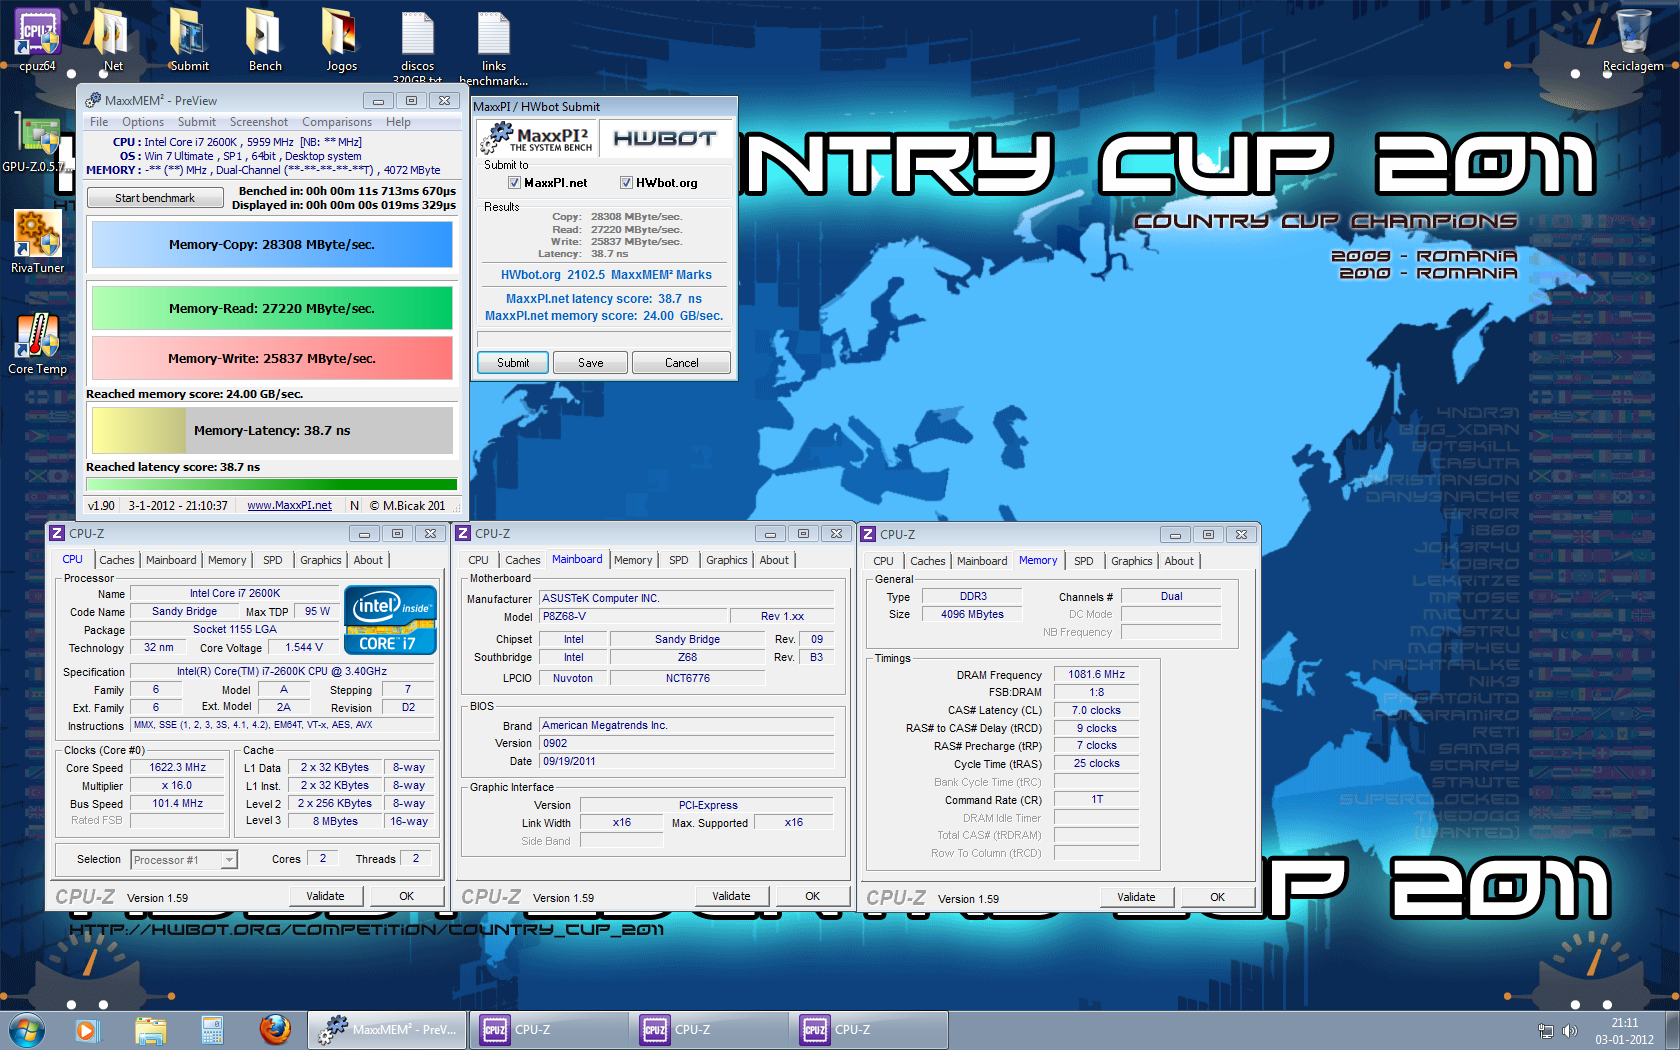Image resolution: width=1680 pixels, height=1050 pixels.
Task: Select CPU tab in right CPU-Z window
Action: point(883,561)
